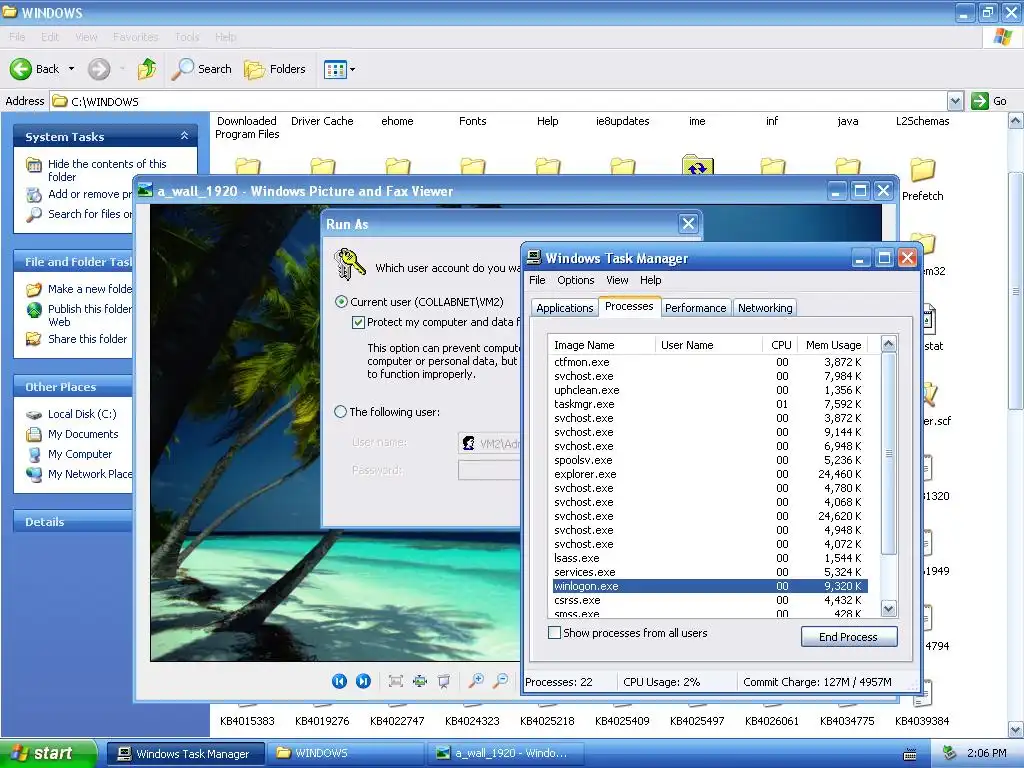
Task: Click Zoom In magnifier in Picture Viewer
Action: click(x=477, y=681)
